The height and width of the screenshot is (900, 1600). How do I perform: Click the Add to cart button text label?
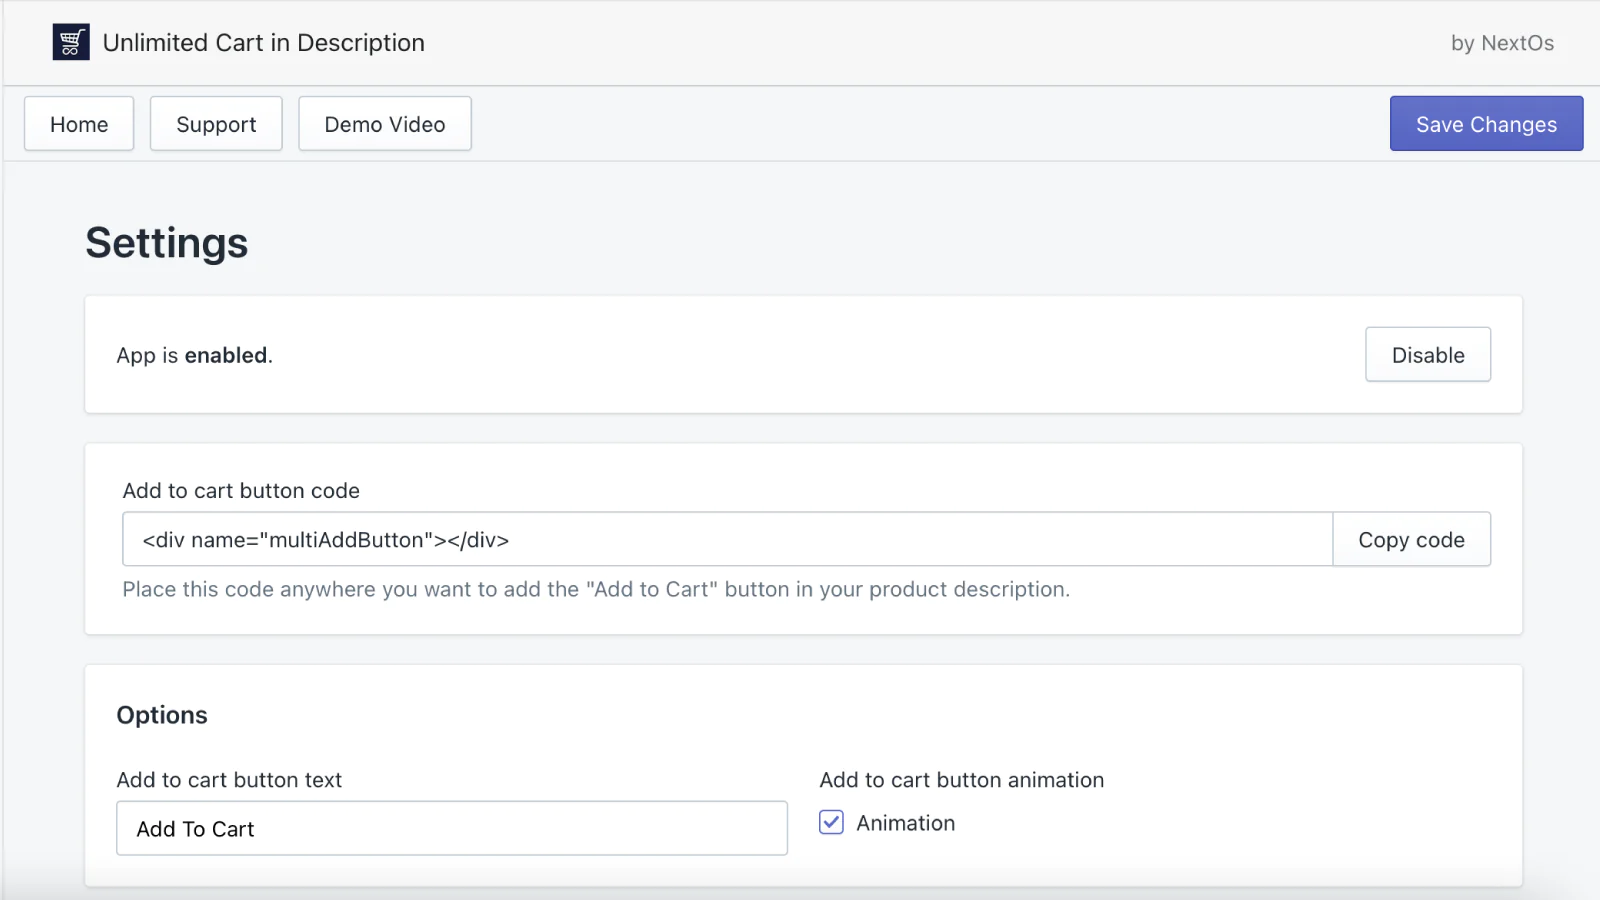[229, 780]
